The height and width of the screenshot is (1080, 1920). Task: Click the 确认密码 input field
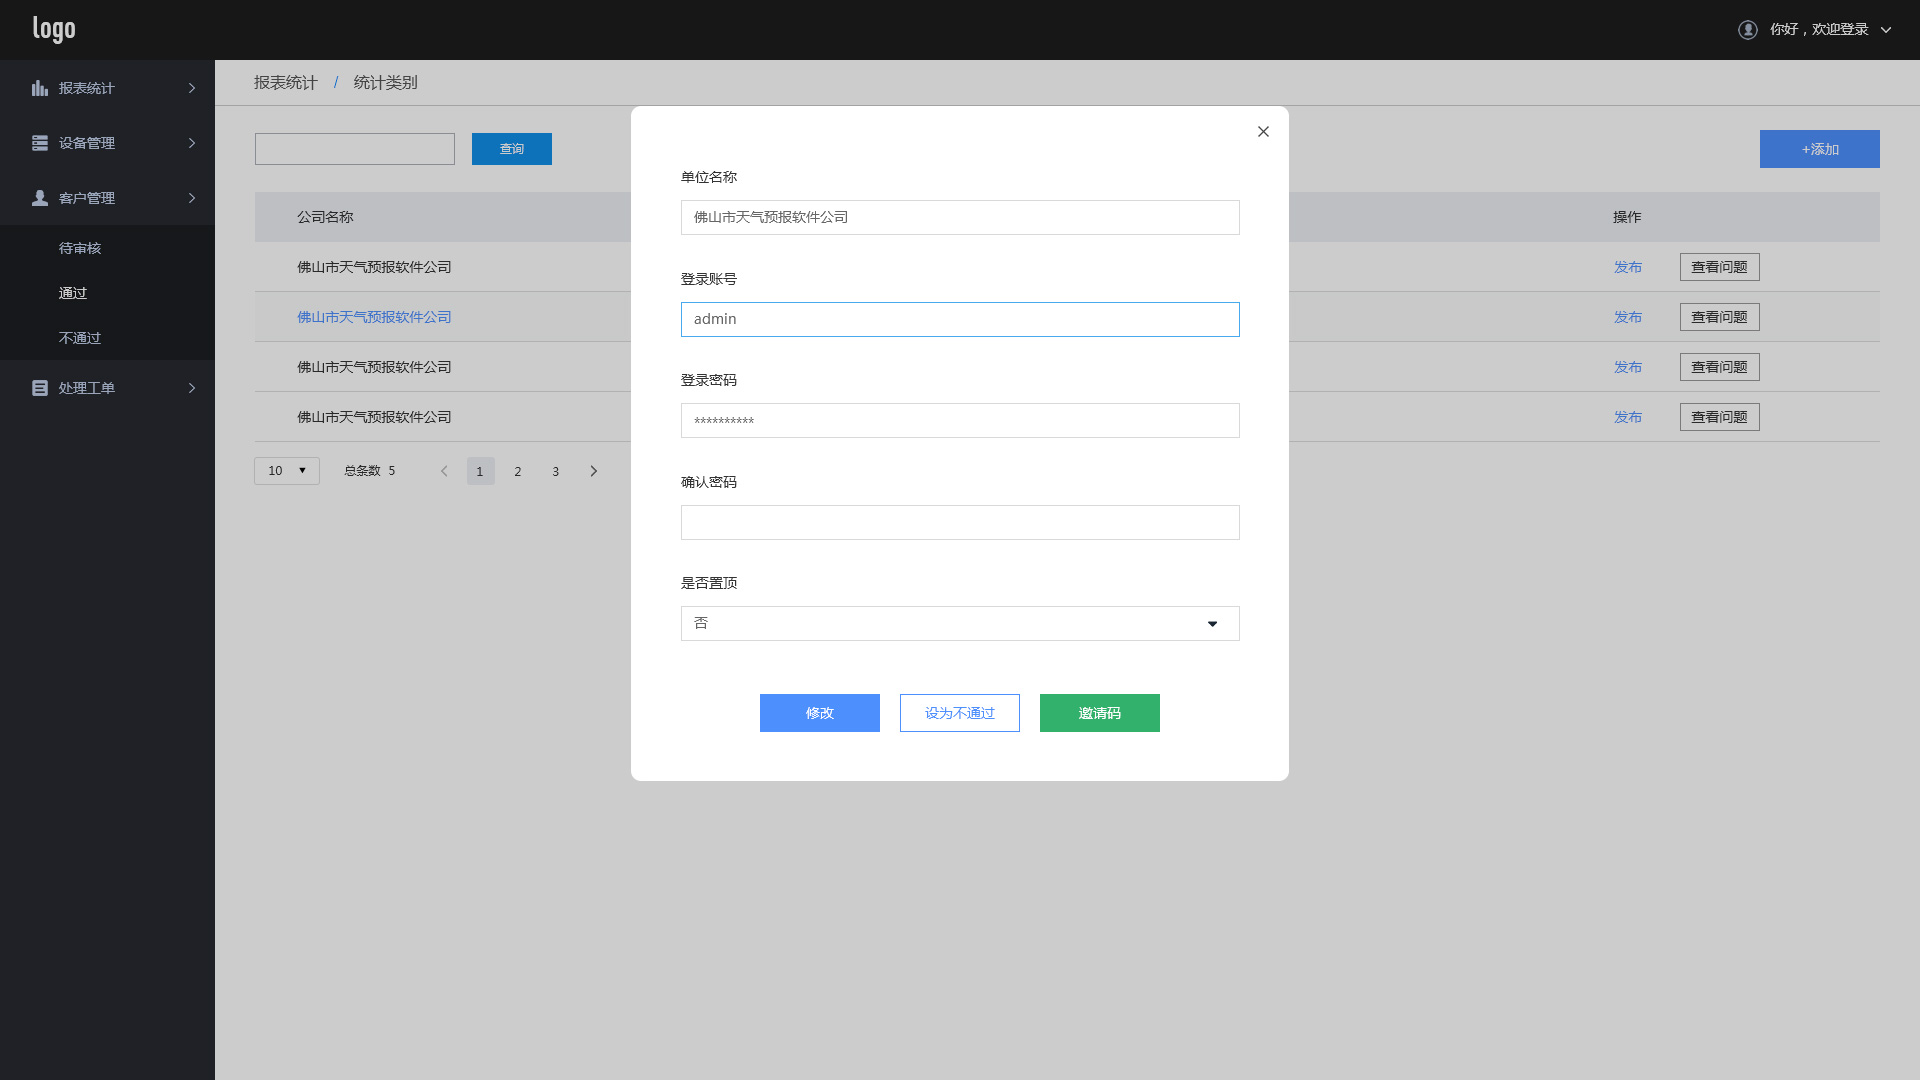click(959, 522)
